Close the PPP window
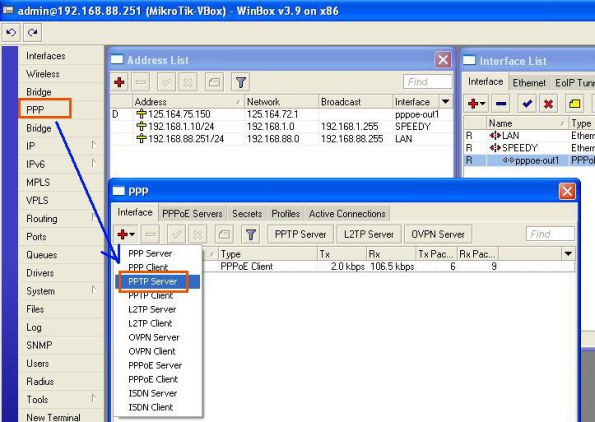Image resolution: width=595 pixels, height=422 pixels. (x=567, y=191)
